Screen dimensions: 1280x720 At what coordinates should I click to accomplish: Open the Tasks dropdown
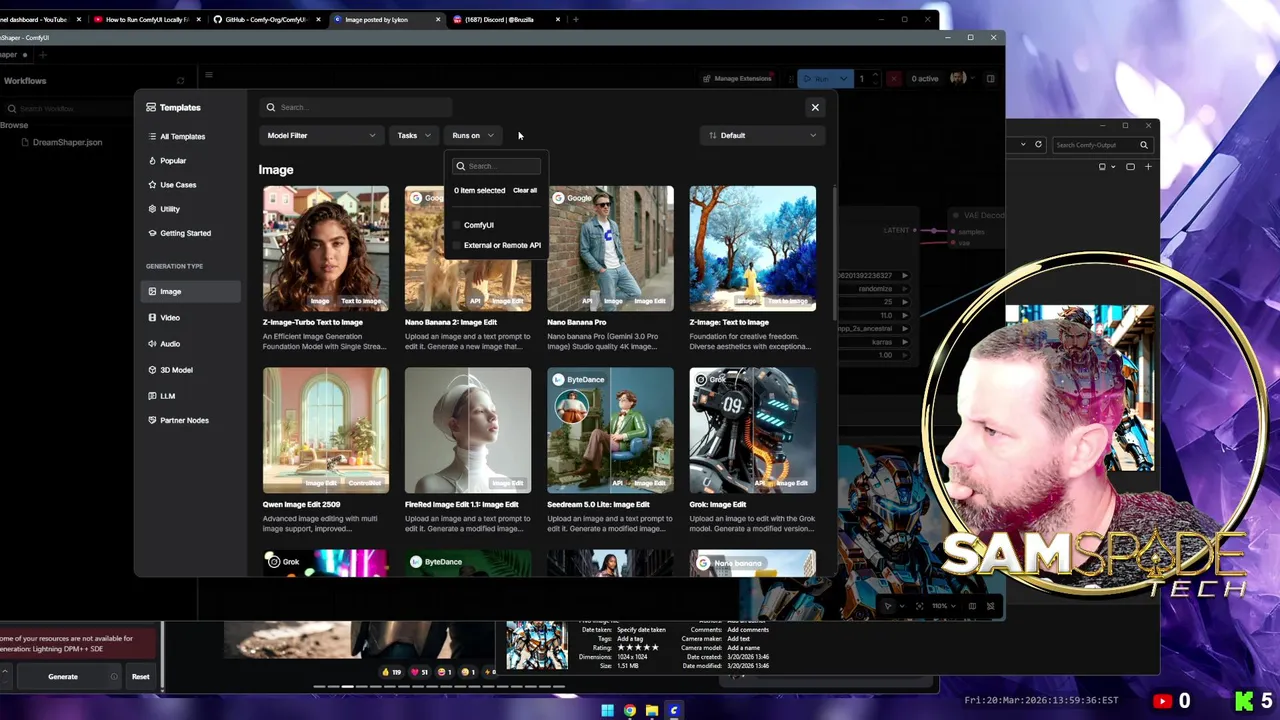click(413, 135)
